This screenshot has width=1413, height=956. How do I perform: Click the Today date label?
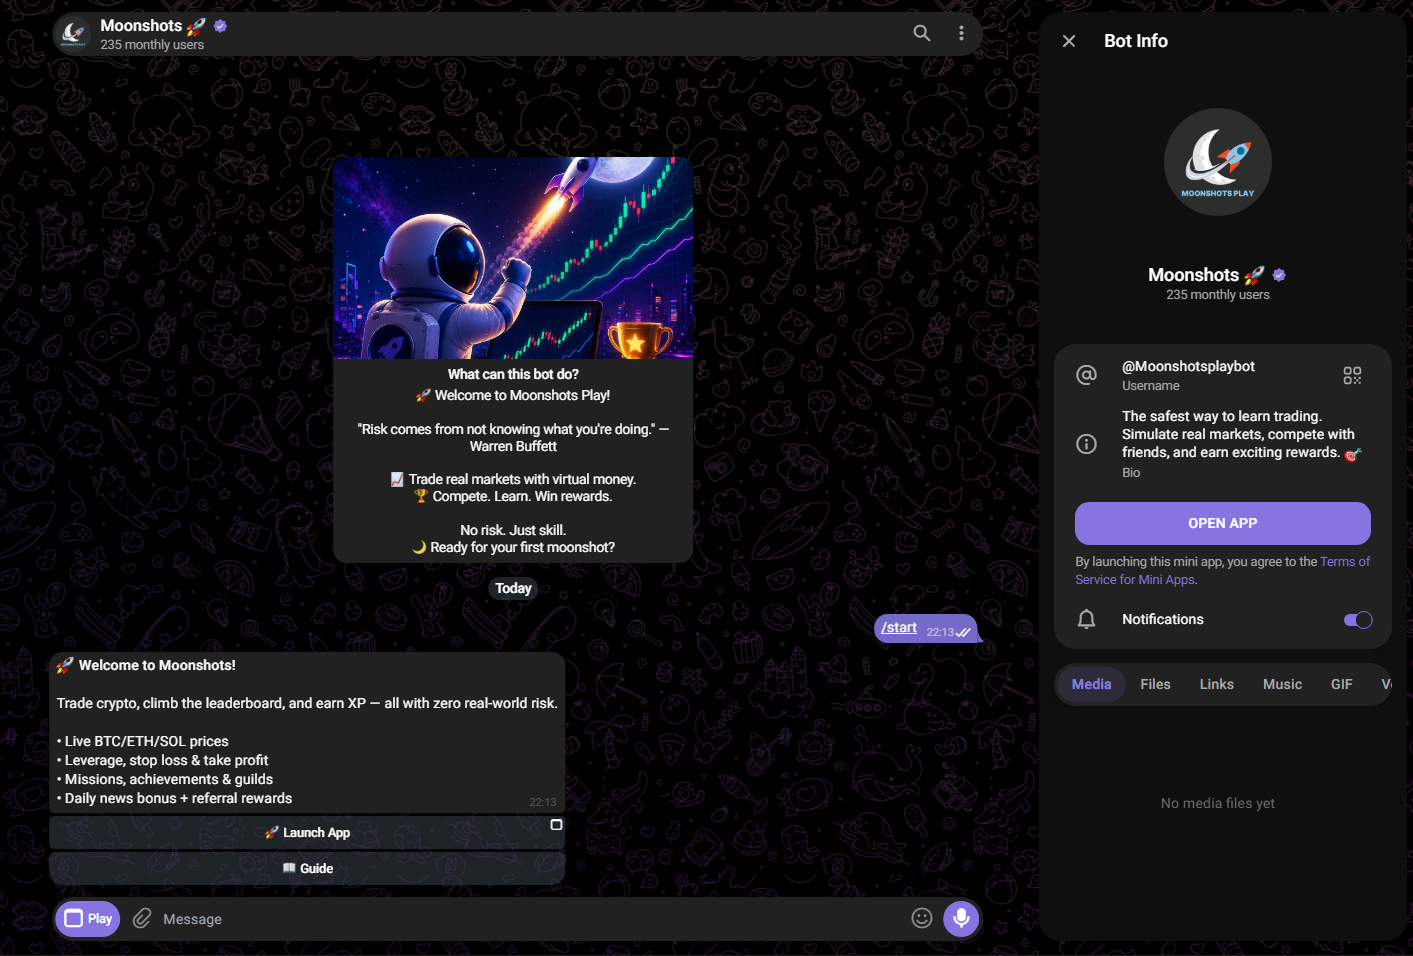point(513,588)
